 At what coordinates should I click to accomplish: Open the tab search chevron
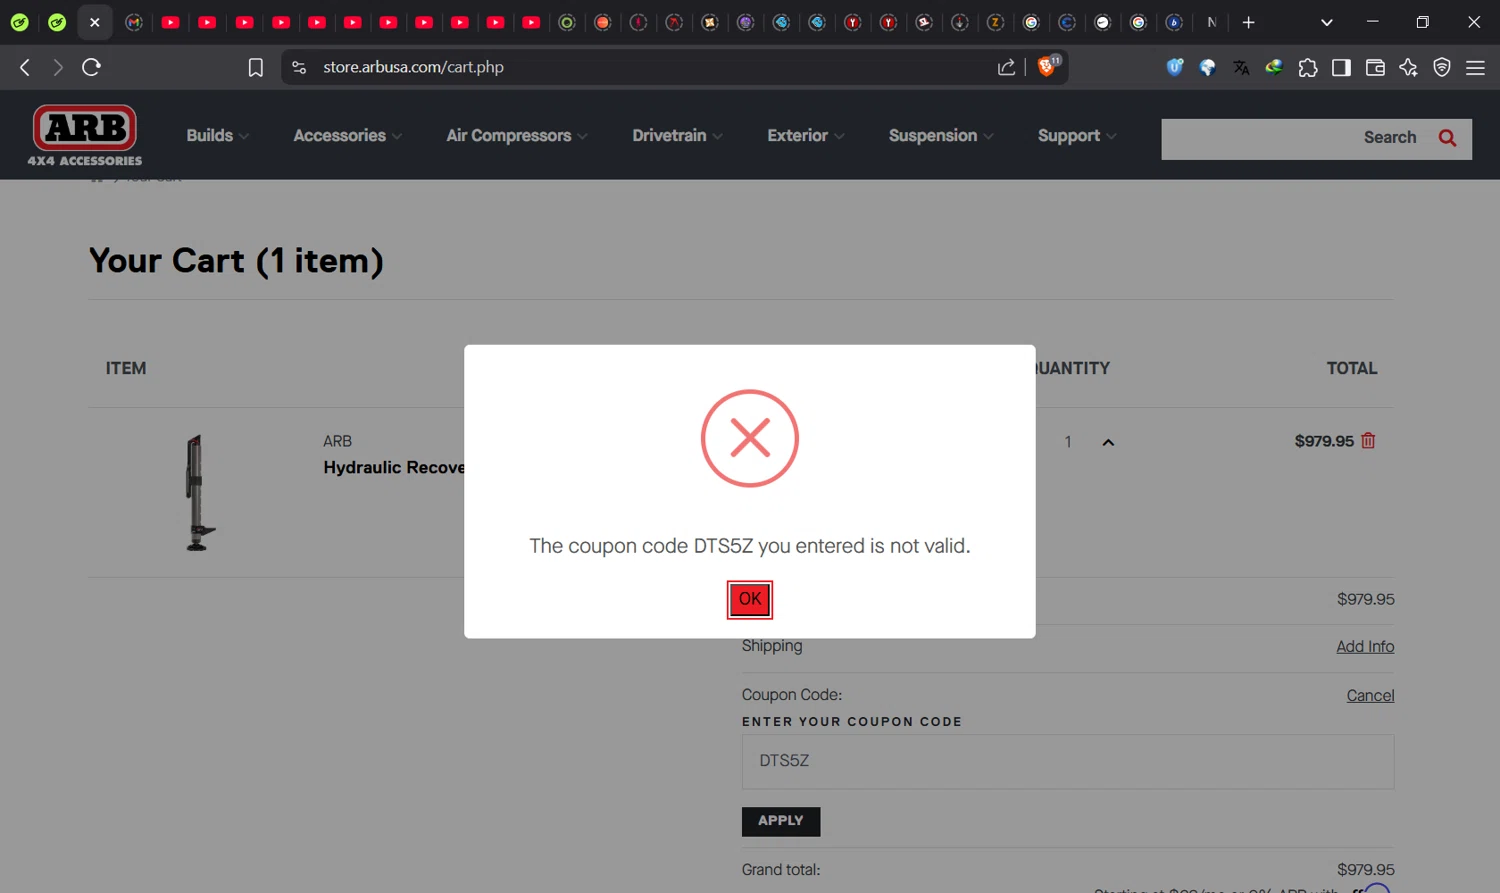1327,22
